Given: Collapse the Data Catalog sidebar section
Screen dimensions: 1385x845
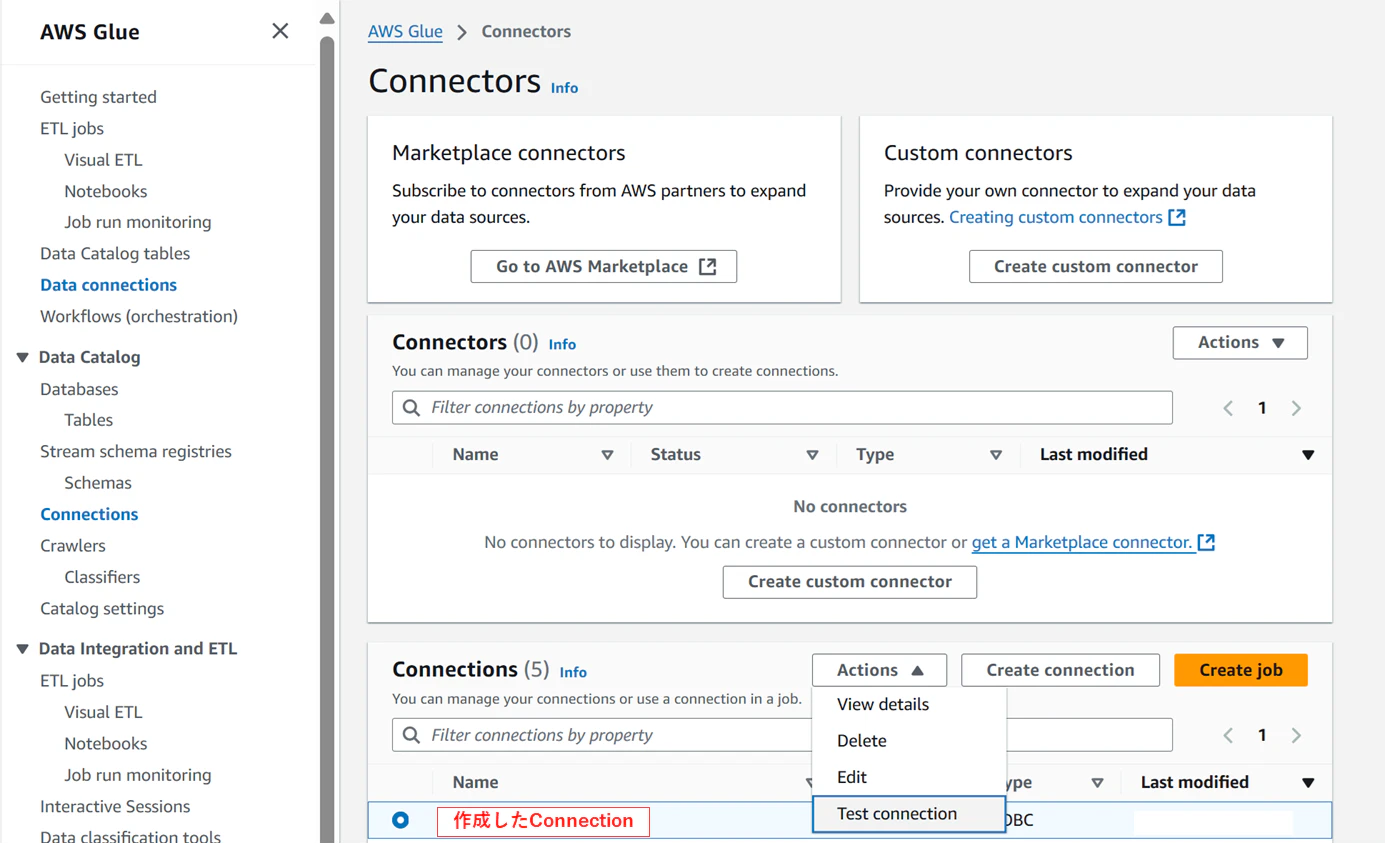Looking at the screenshot, I should (x=22, y=357).
